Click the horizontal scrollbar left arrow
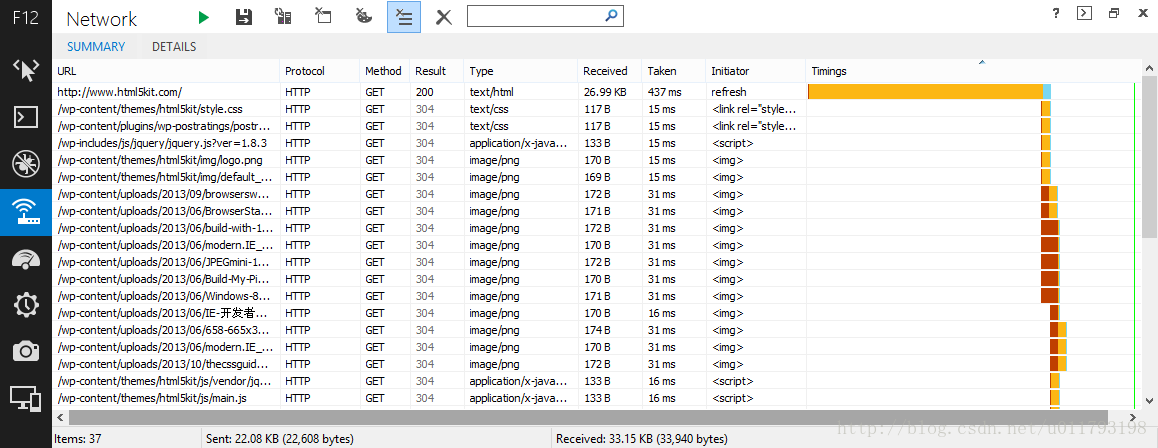Viewport: 1158px width, 448px height. [60, 417]
